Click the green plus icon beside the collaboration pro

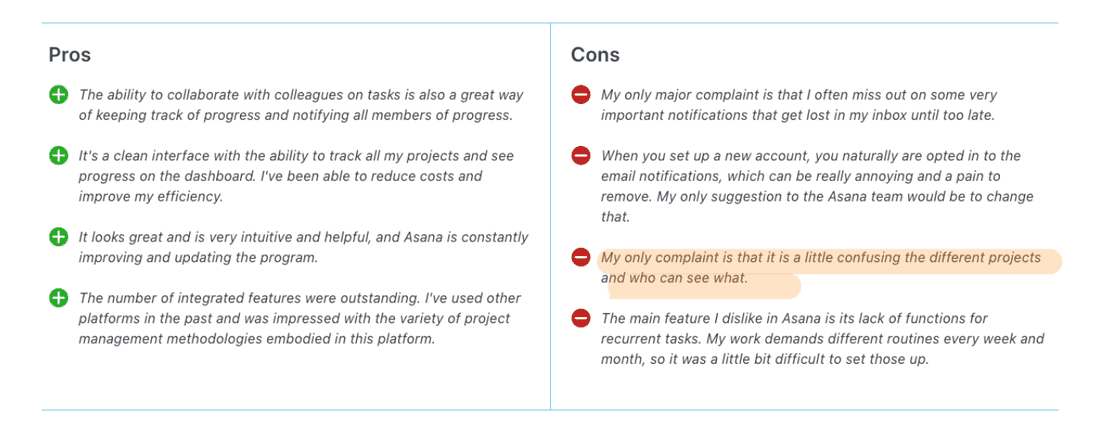(x=58, y=95)
